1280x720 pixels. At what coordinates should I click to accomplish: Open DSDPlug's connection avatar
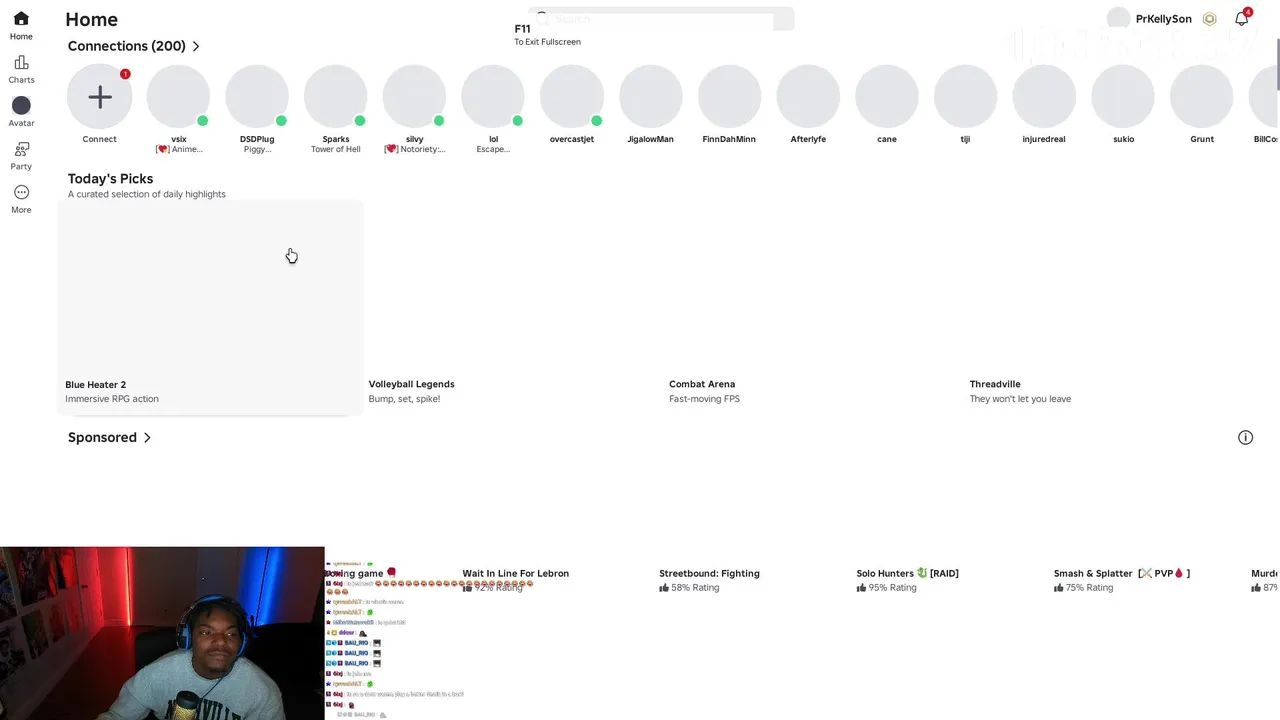coord(257,97)
